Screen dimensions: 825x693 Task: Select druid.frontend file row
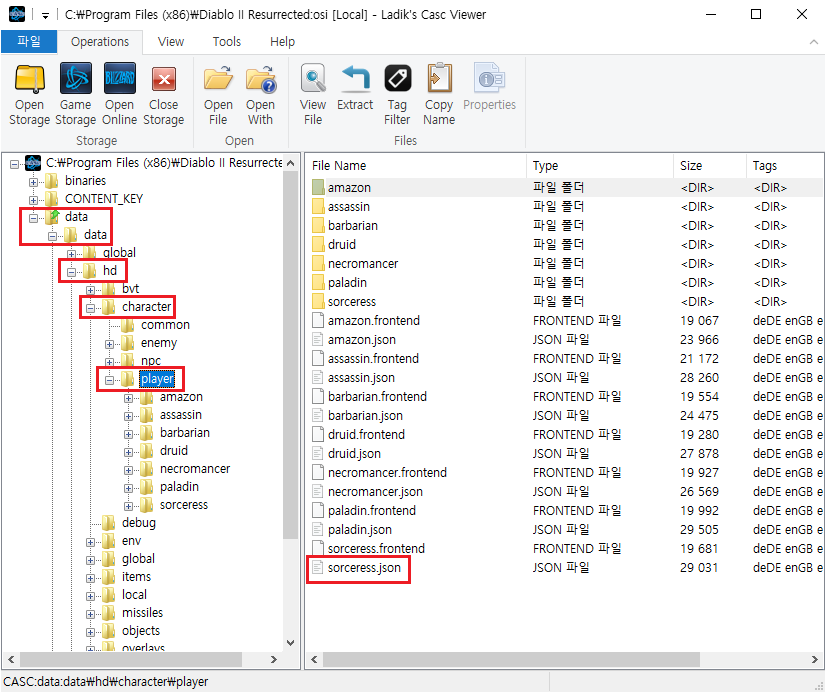pos(566,435)
